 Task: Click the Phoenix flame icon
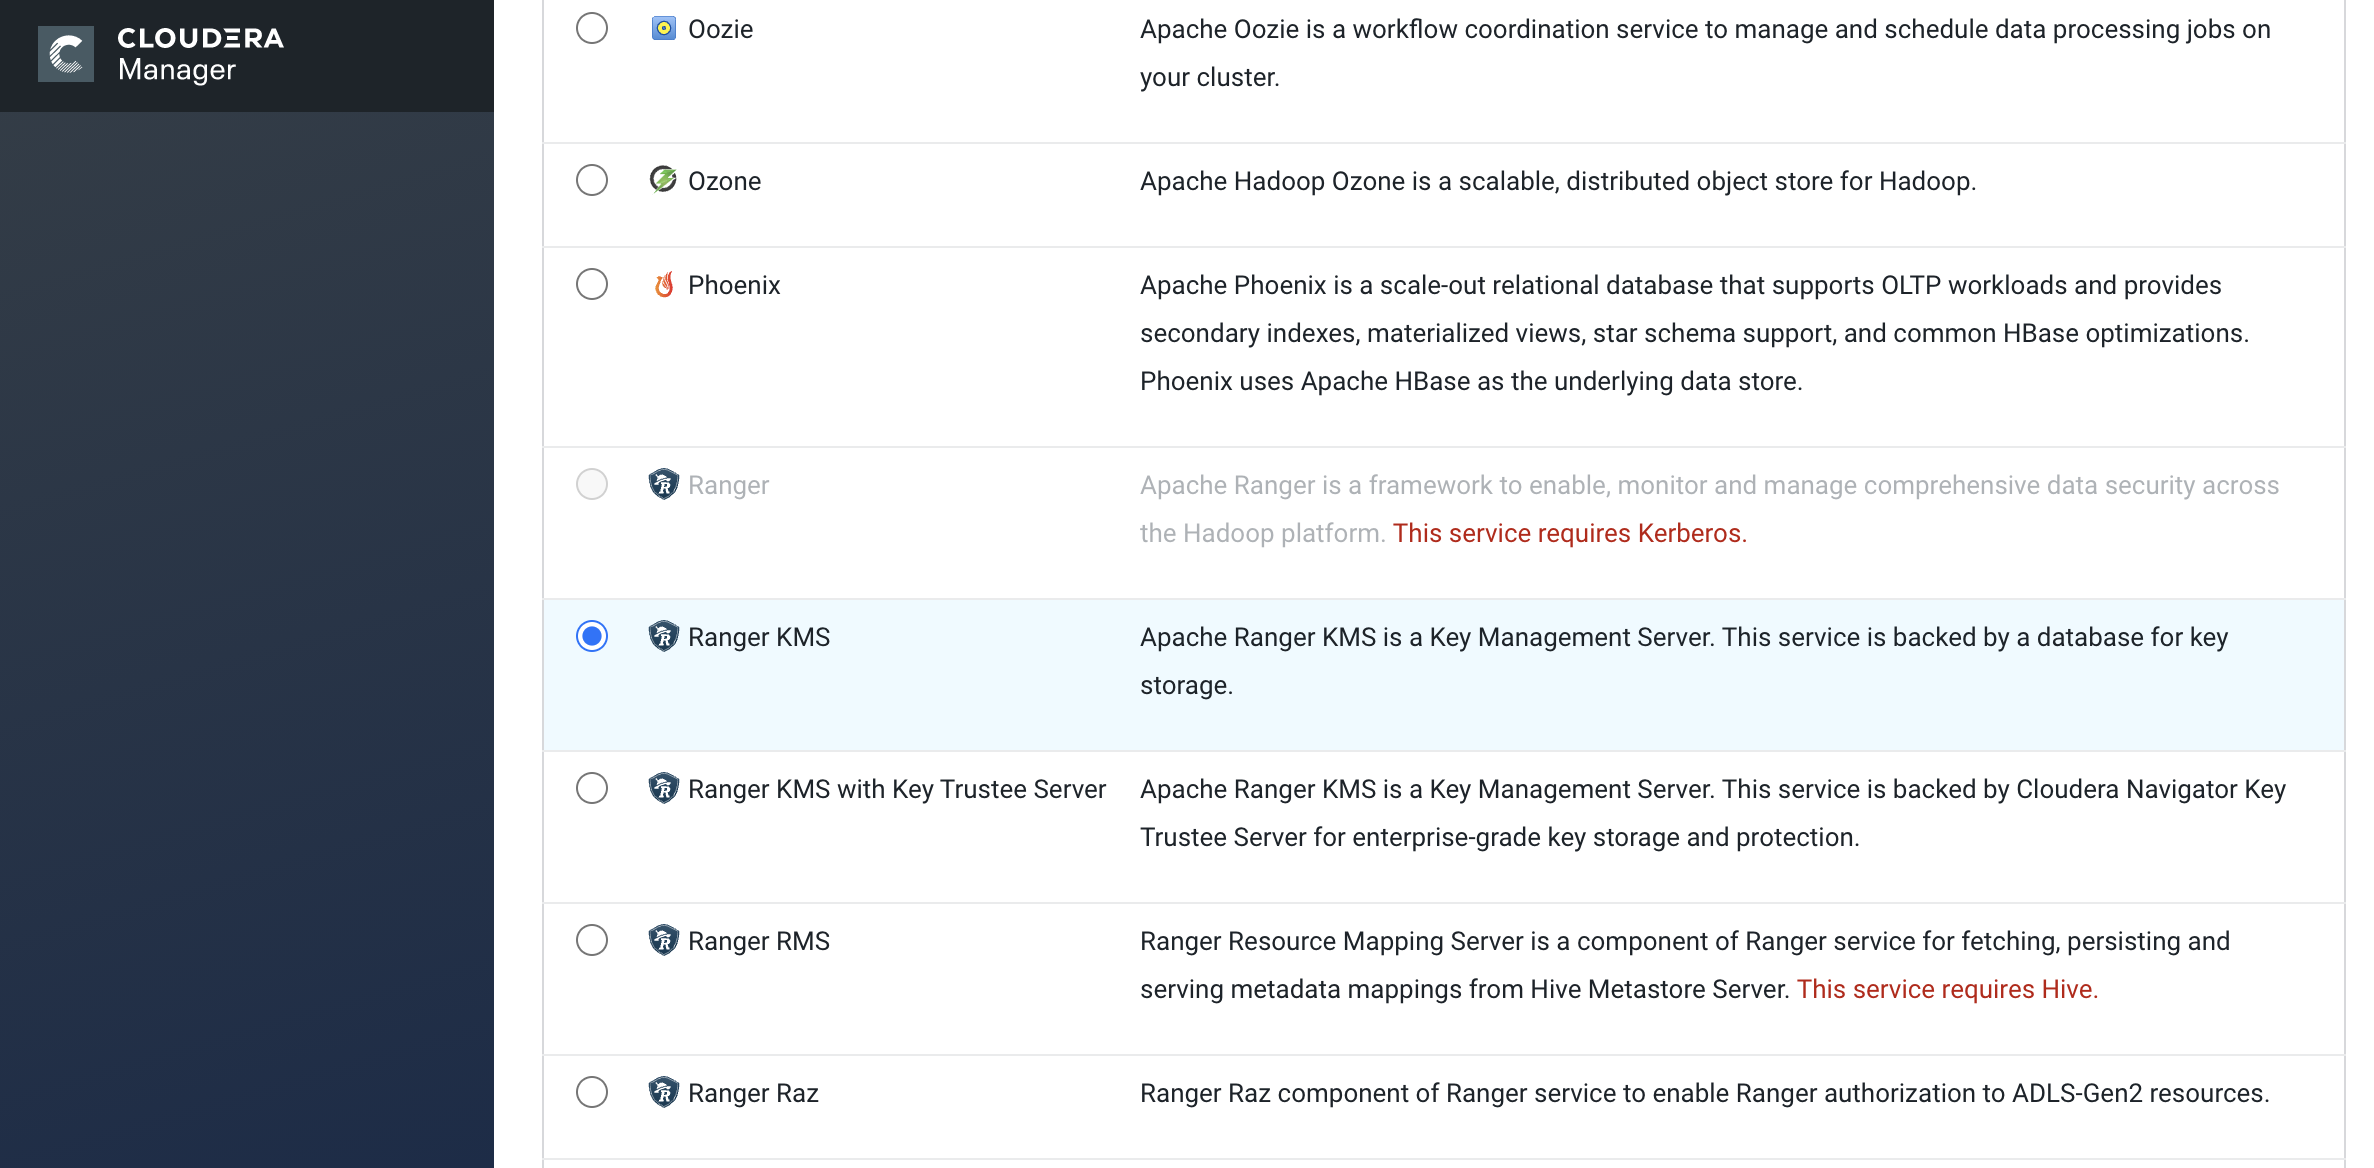point(663,285)
